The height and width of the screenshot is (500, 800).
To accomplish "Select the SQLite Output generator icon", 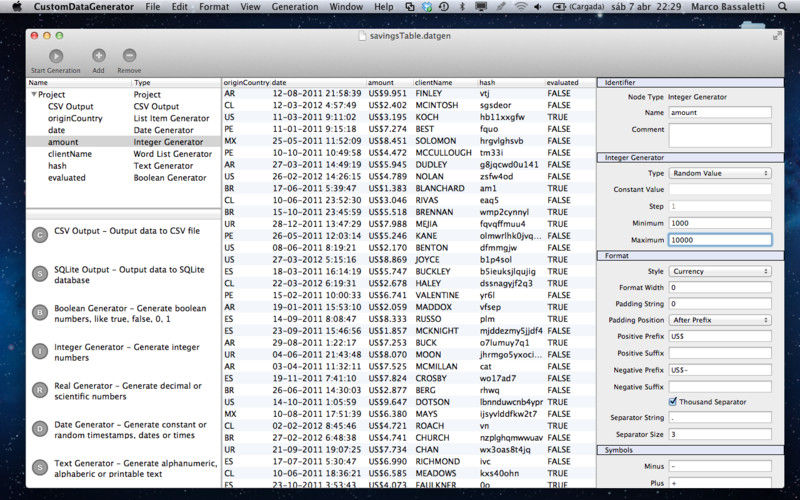I will [x=40, y=274].
